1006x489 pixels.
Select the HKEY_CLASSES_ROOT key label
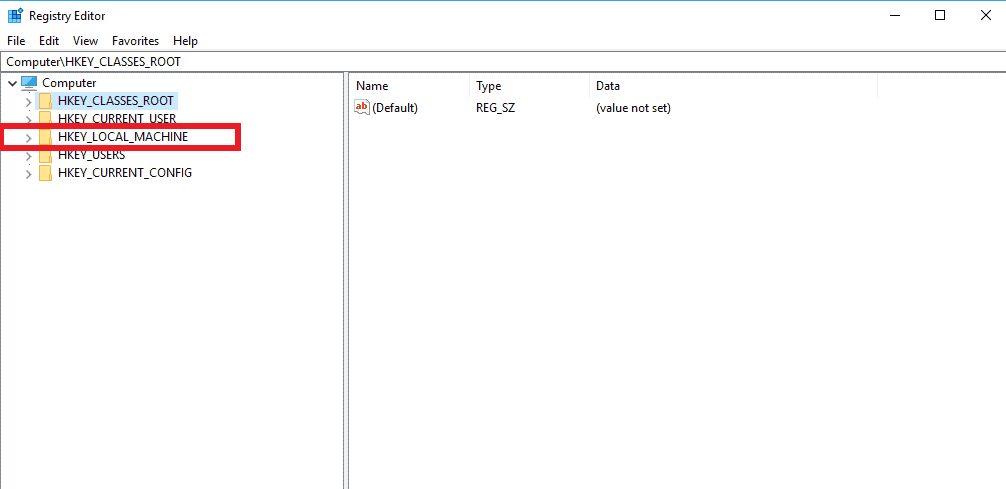[x=115, y=101]
